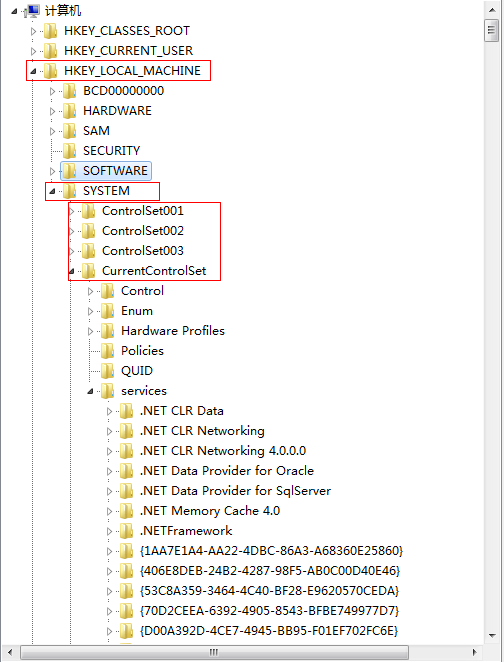
Task: Select the .NETFramework folder icon
Action: click(127, 531)
